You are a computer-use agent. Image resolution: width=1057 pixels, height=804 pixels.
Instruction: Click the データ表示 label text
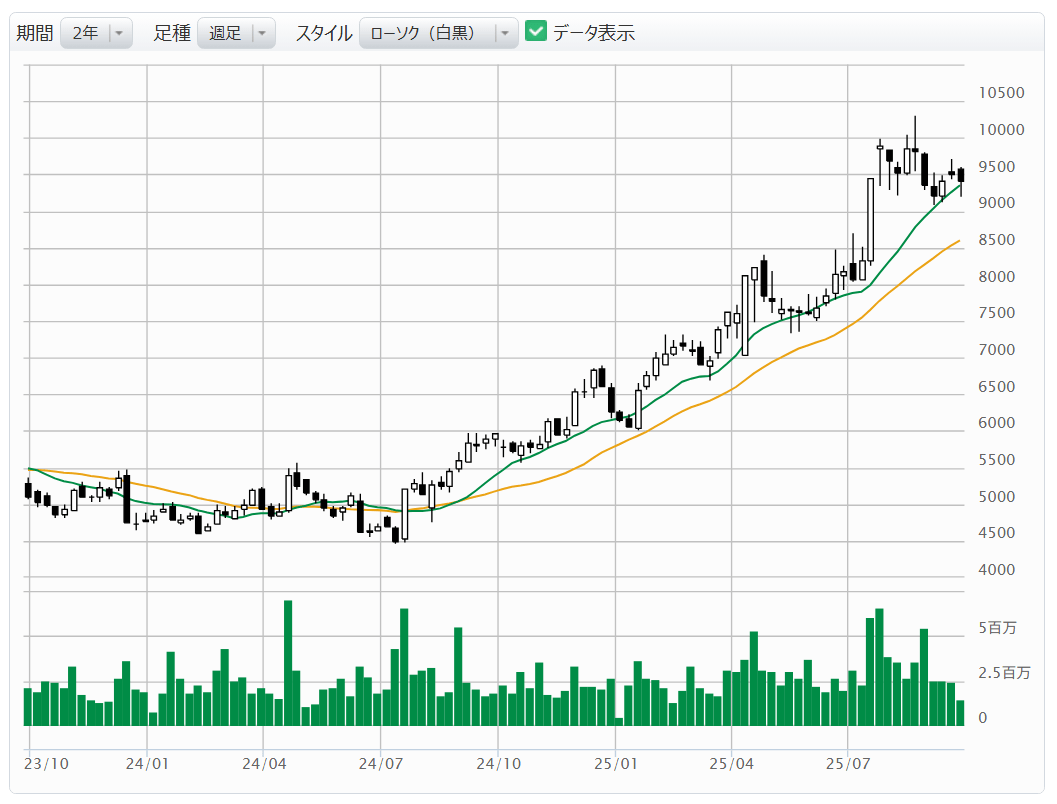point(594,33)
